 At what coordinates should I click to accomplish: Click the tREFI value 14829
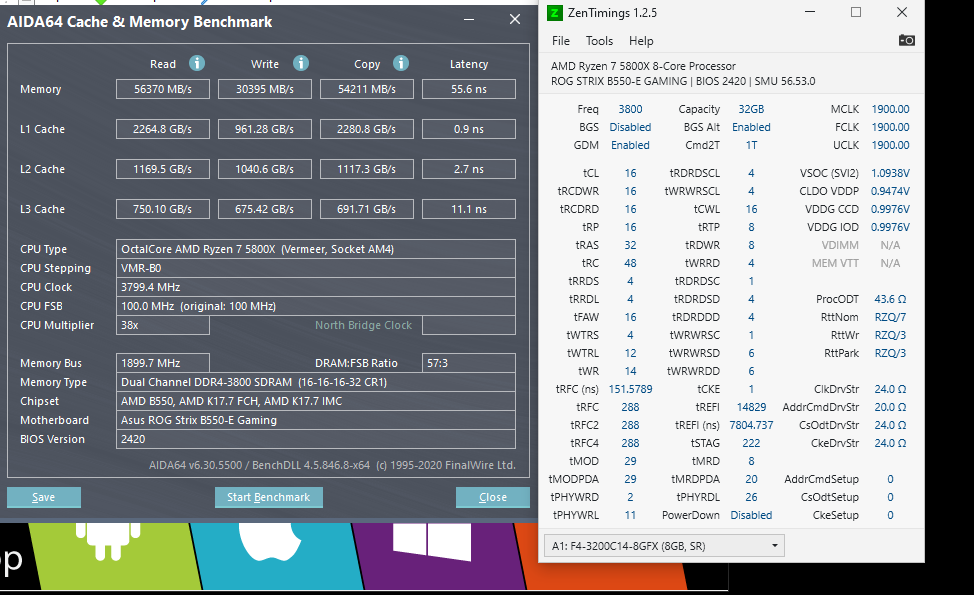coord(751,407)
